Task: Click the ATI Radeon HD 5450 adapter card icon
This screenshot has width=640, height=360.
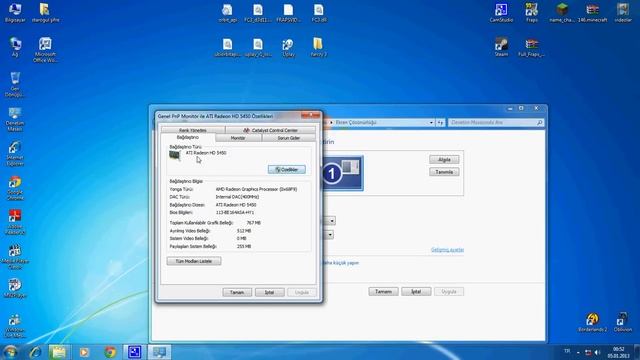Action: (x=175, y=156)
